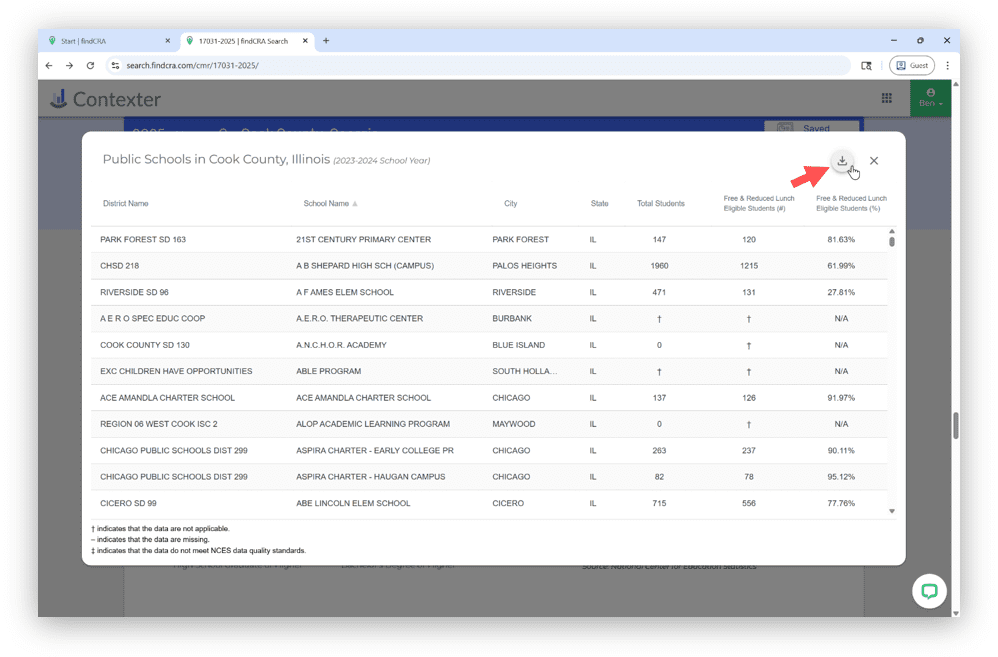View site information in address bar
The height and width of the screenshot is (657, 998).
tap(115, 66)
